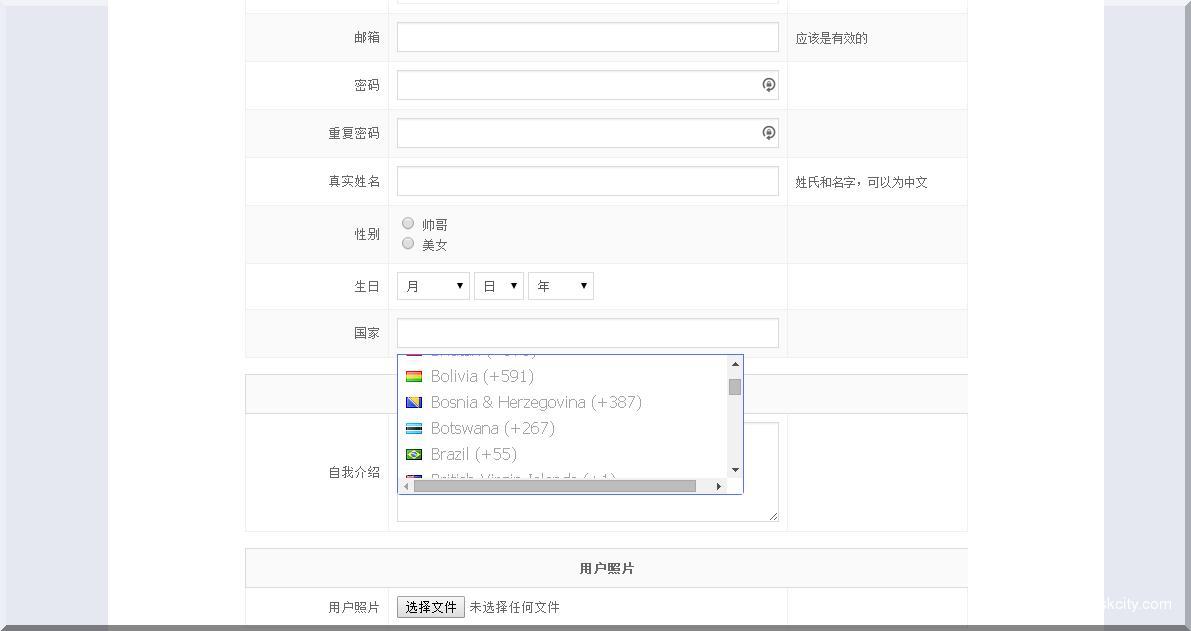Viewport: 1191px width, 631px height.
Task: Choose Bosnia & Herzegovina (+387) from the list
Action: pyautogui.click(x=536, y=402)
